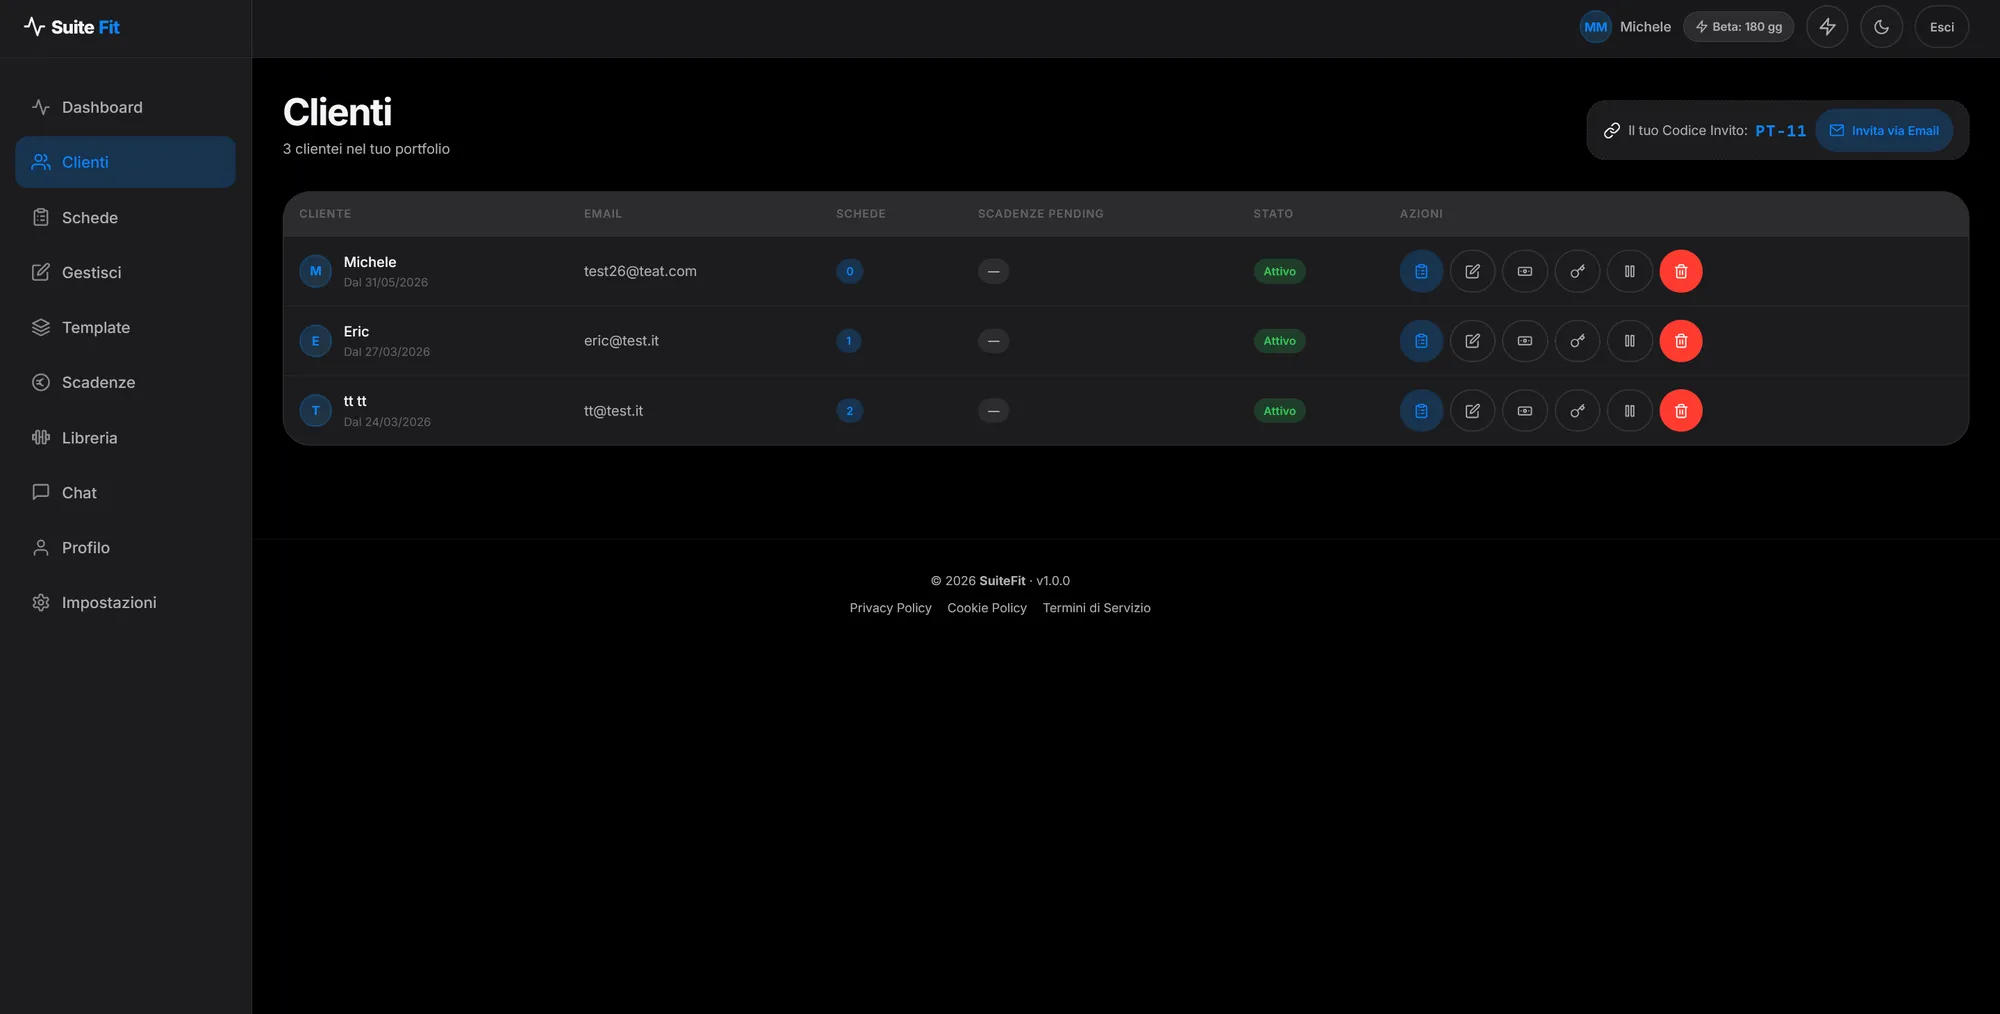Click the Suite Fit logo
The height and width of the screenshot is (1014, 2000).
point(71,27)
